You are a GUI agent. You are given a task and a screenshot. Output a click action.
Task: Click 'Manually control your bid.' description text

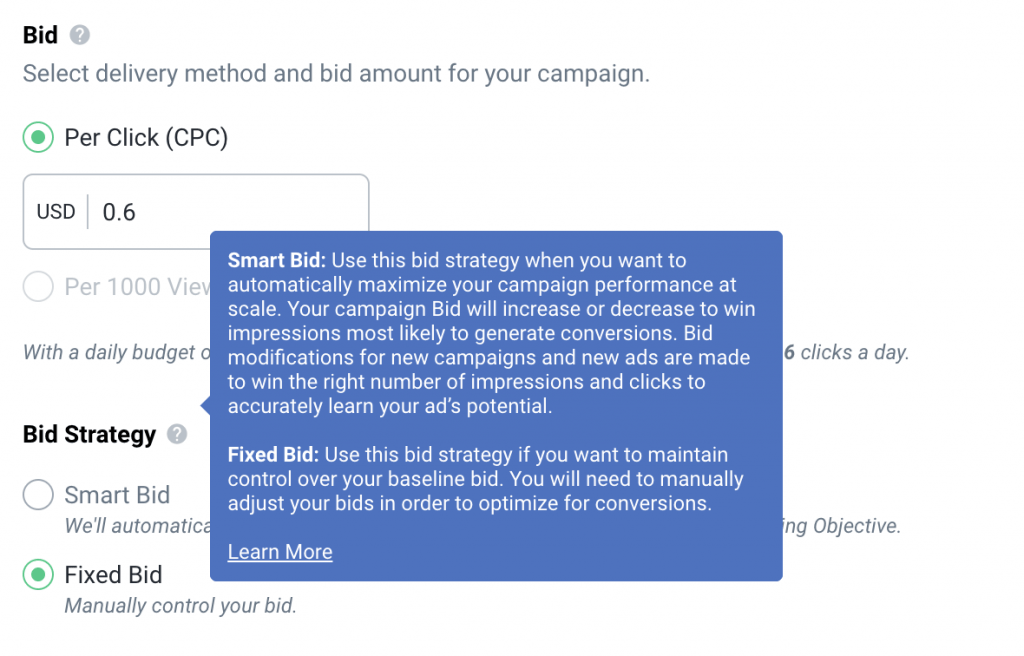[x=180, y=606]
